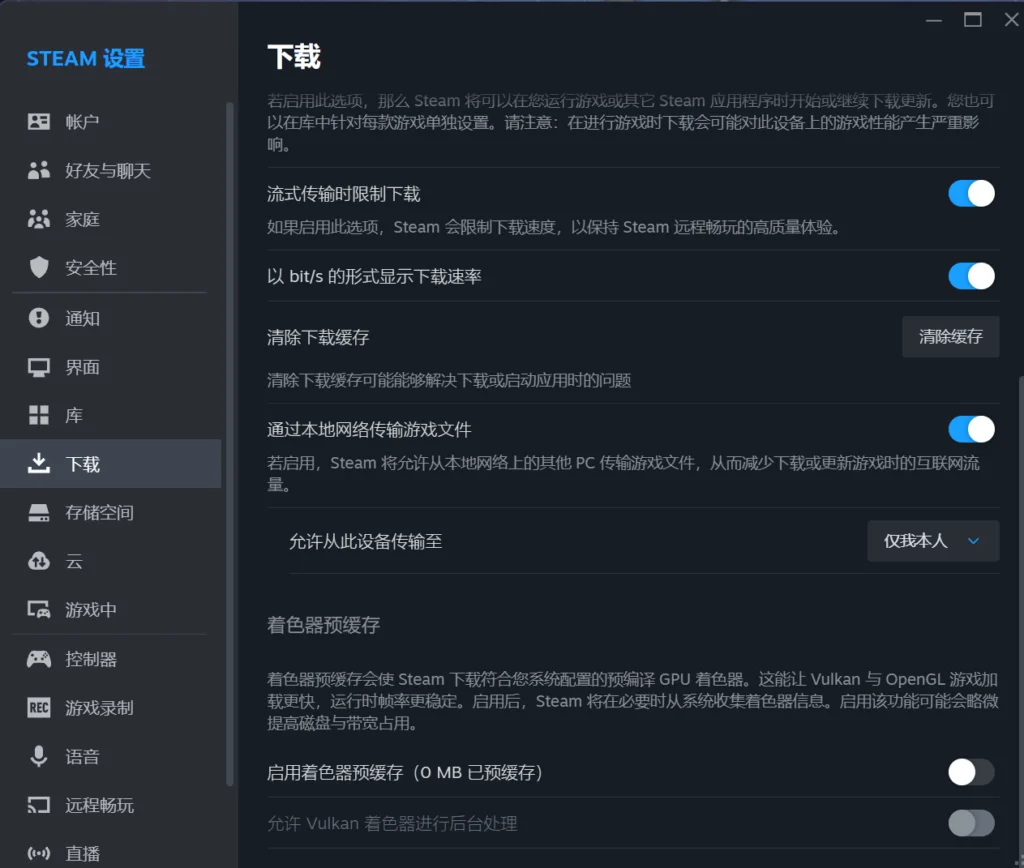Enable 启用着色器预缓存 switch
Image resolution: width=1024 pixels, height=868 pixels.
[971, 772]
